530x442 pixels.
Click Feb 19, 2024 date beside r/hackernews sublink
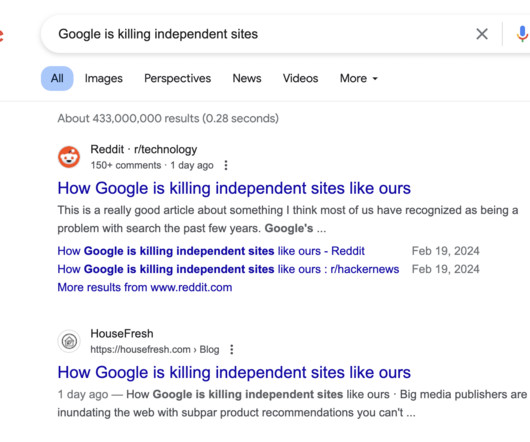pyautogui.click(x=445, y=269)
